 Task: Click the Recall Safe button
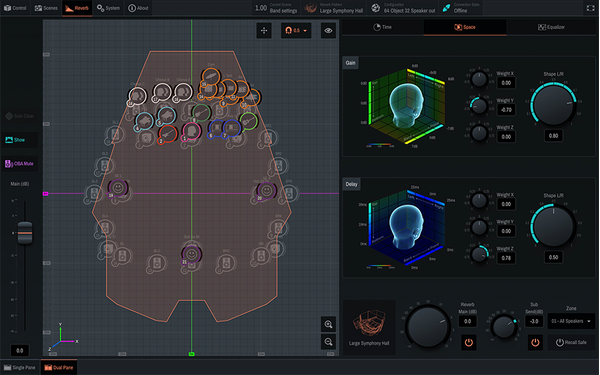click(x=571, y=342)
